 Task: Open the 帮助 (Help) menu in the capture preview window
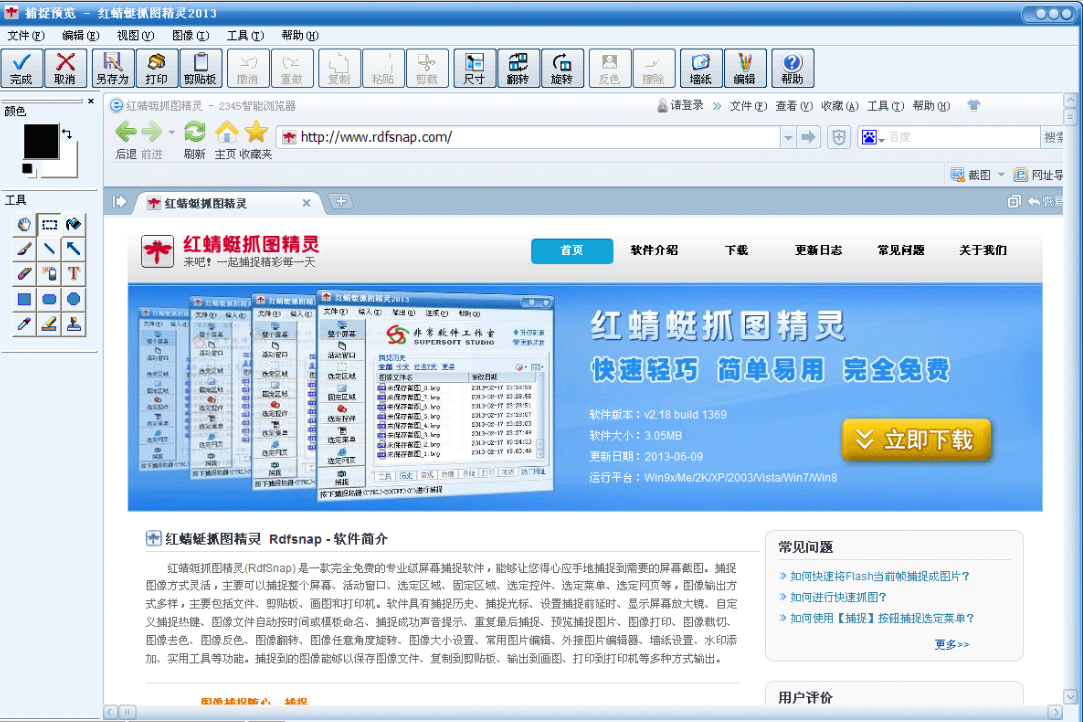(x=300, y=35)
